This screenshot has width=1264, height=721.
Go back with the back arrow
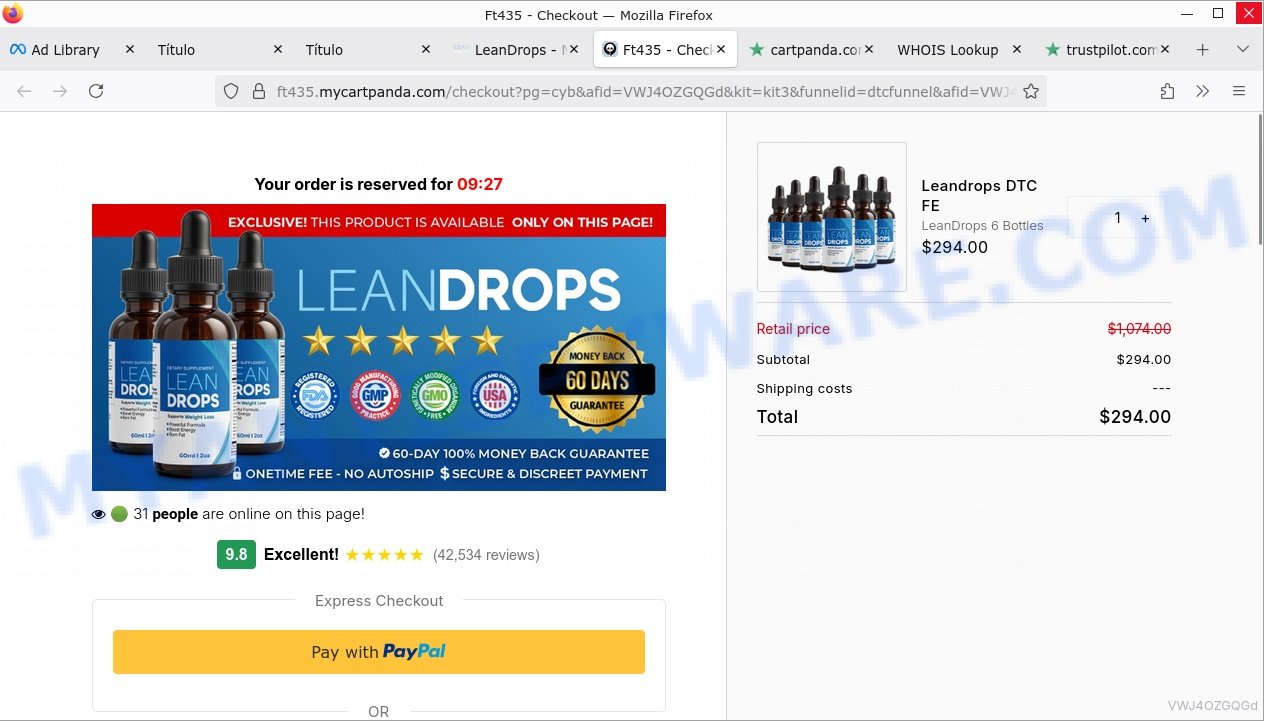(24, 91)
